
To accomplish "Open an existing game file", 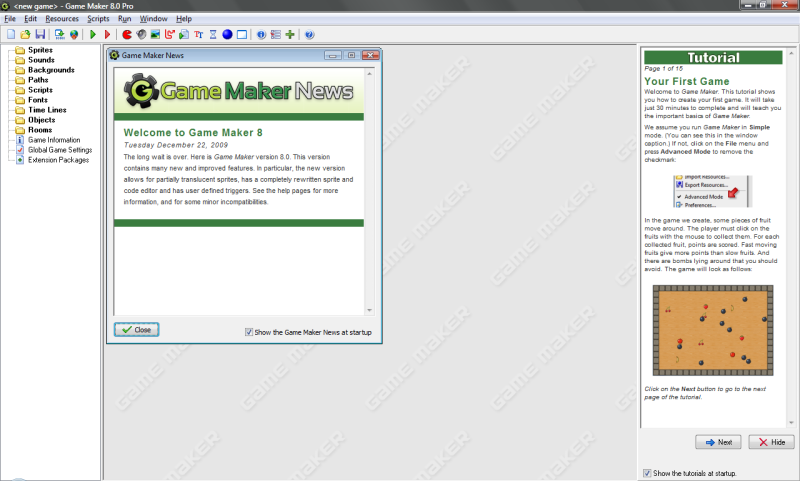I will pos(25,35).
